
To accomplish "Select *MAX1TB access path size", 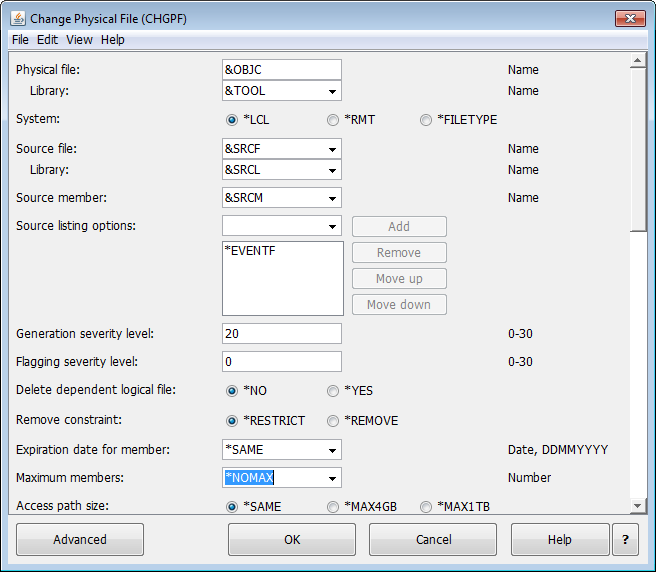I will 427,507.
